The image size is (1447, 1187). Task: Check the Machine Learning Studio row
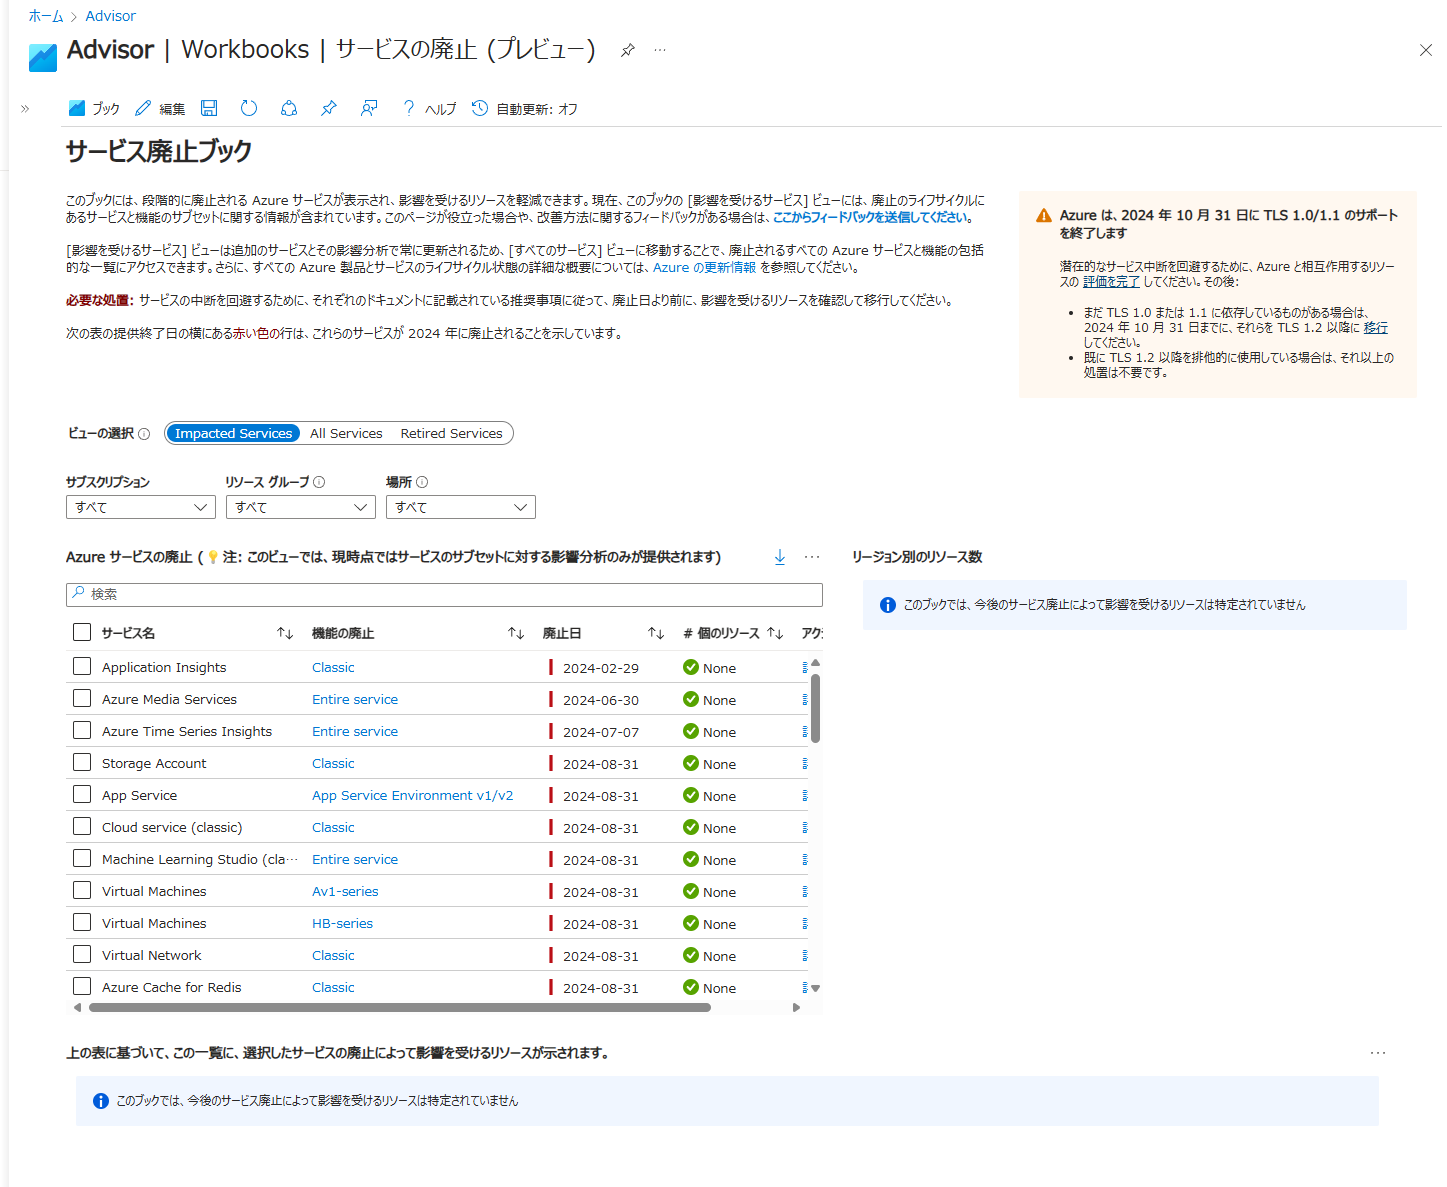[82, 858]
